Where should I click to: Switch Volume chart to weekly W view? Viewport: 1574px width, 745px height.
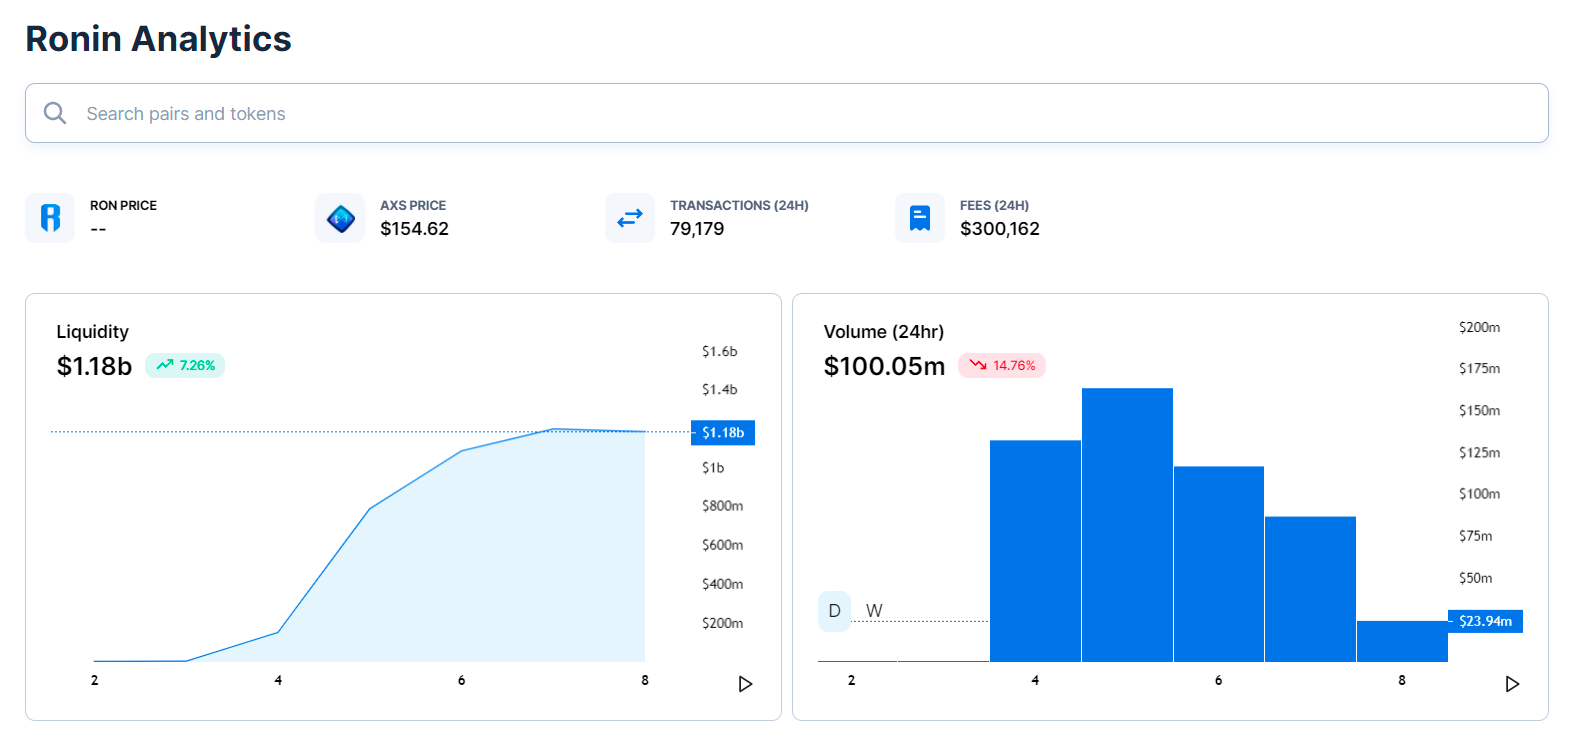pyautogui.click(x=874, y=611)
